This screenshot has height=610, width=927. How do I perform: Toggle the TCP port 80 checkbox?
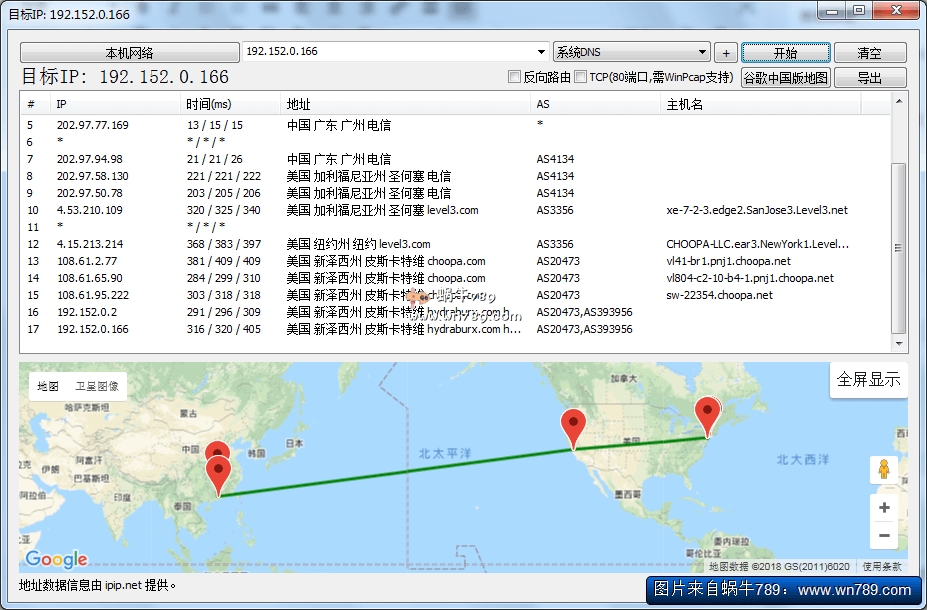click(580, 77)
